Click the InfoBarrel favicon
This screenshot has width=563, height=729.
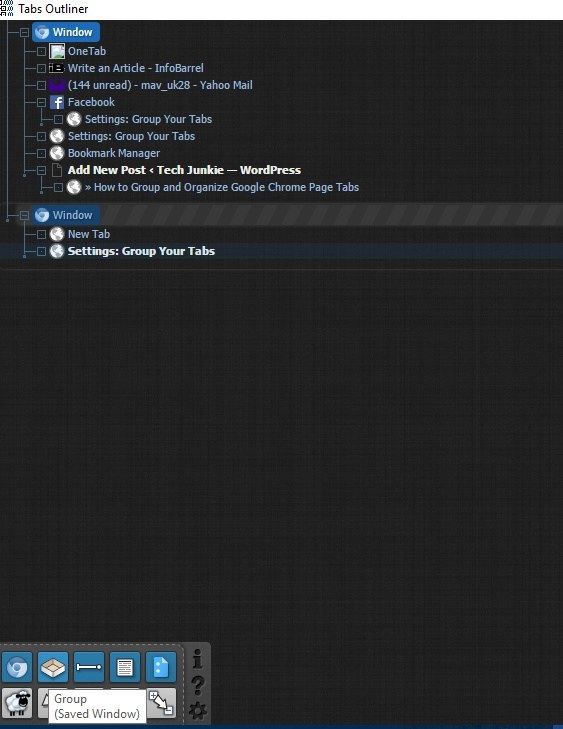(x=57, y=68)
